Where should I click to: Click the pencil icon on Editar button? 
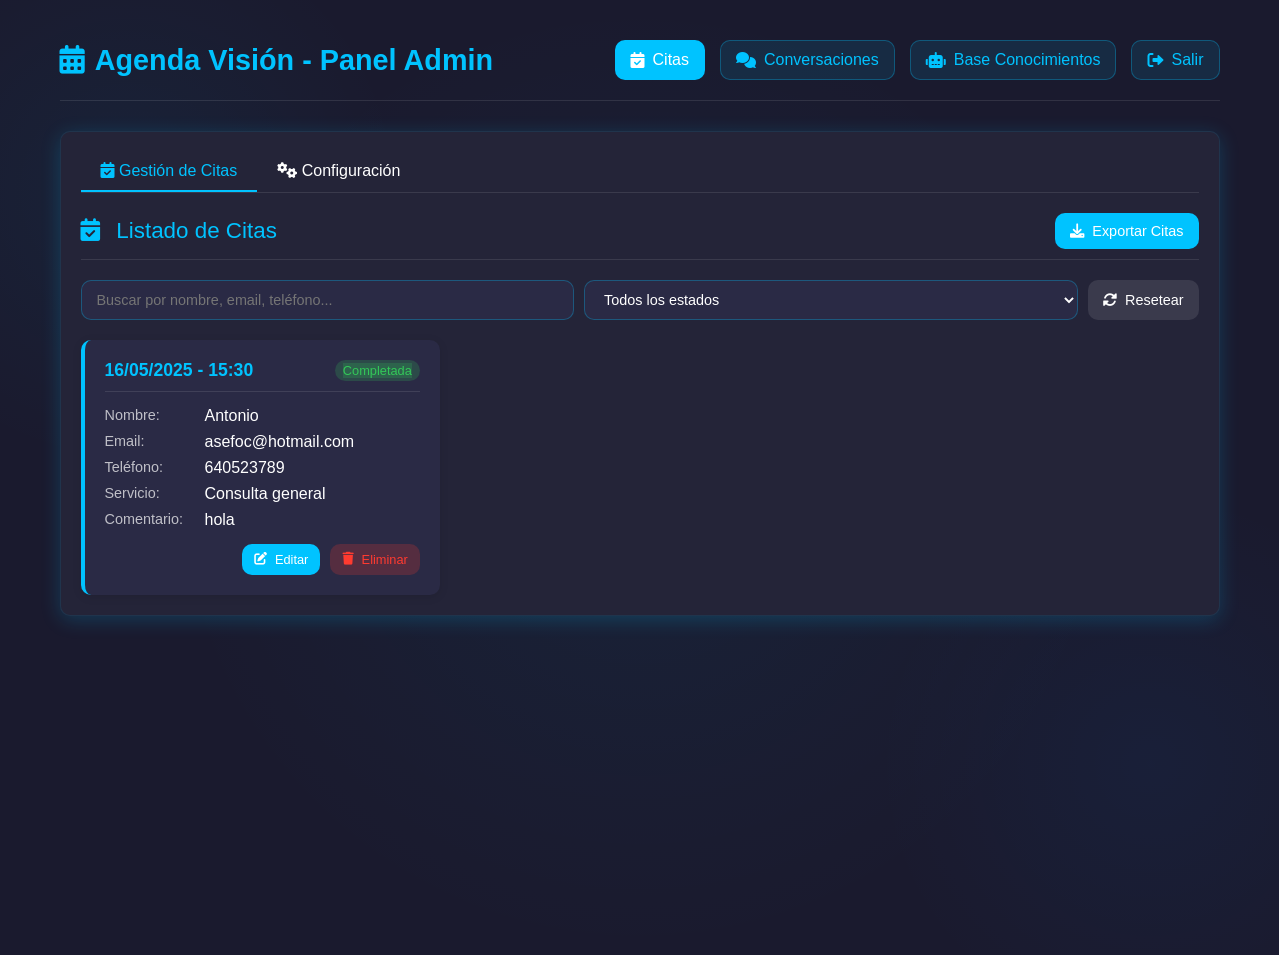(x=261, y=559)
